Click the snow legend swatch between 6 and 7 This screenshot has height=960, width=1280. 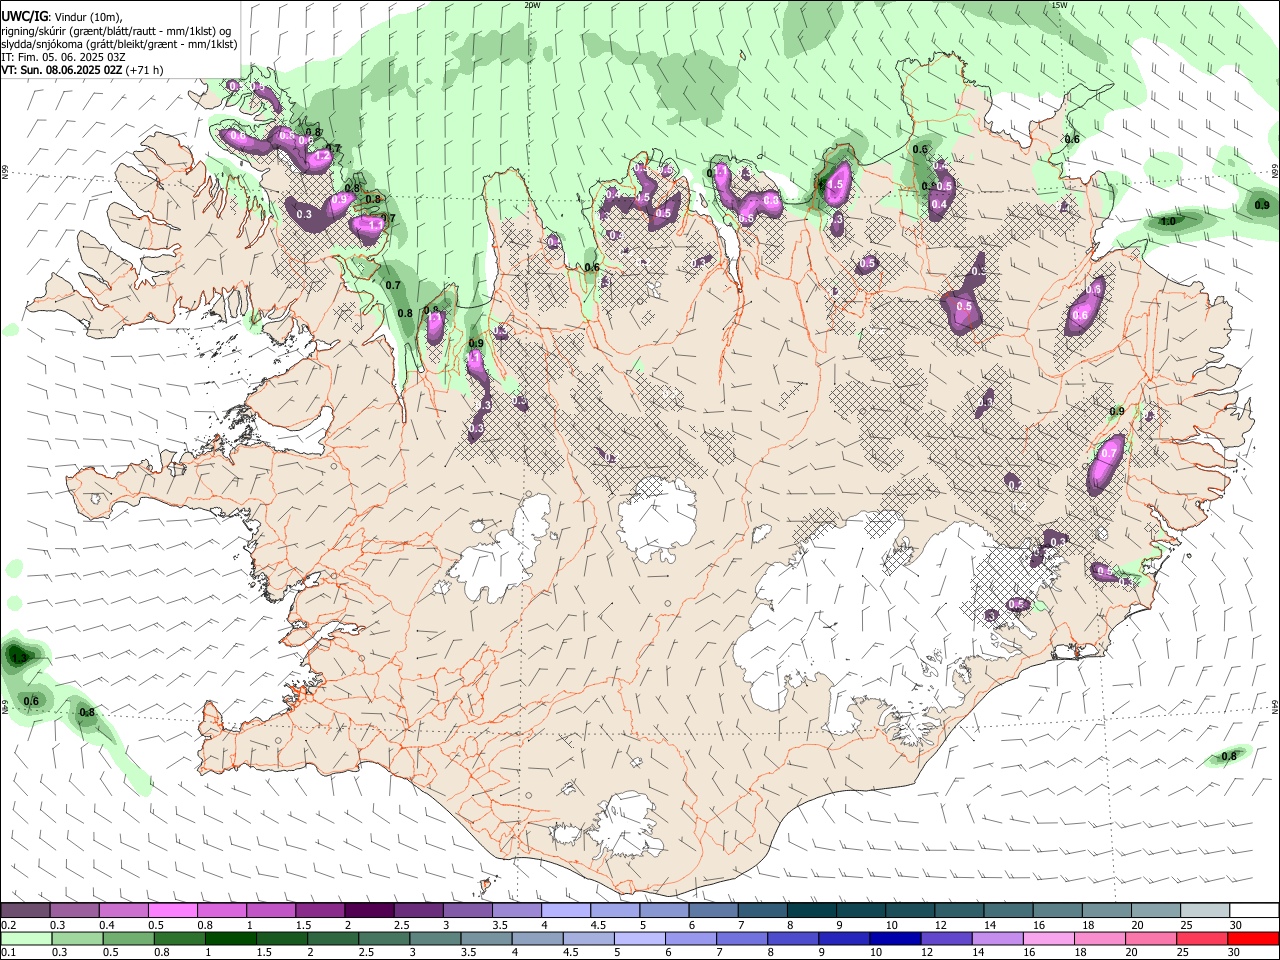pyautogui.click(x=714, y=911)
